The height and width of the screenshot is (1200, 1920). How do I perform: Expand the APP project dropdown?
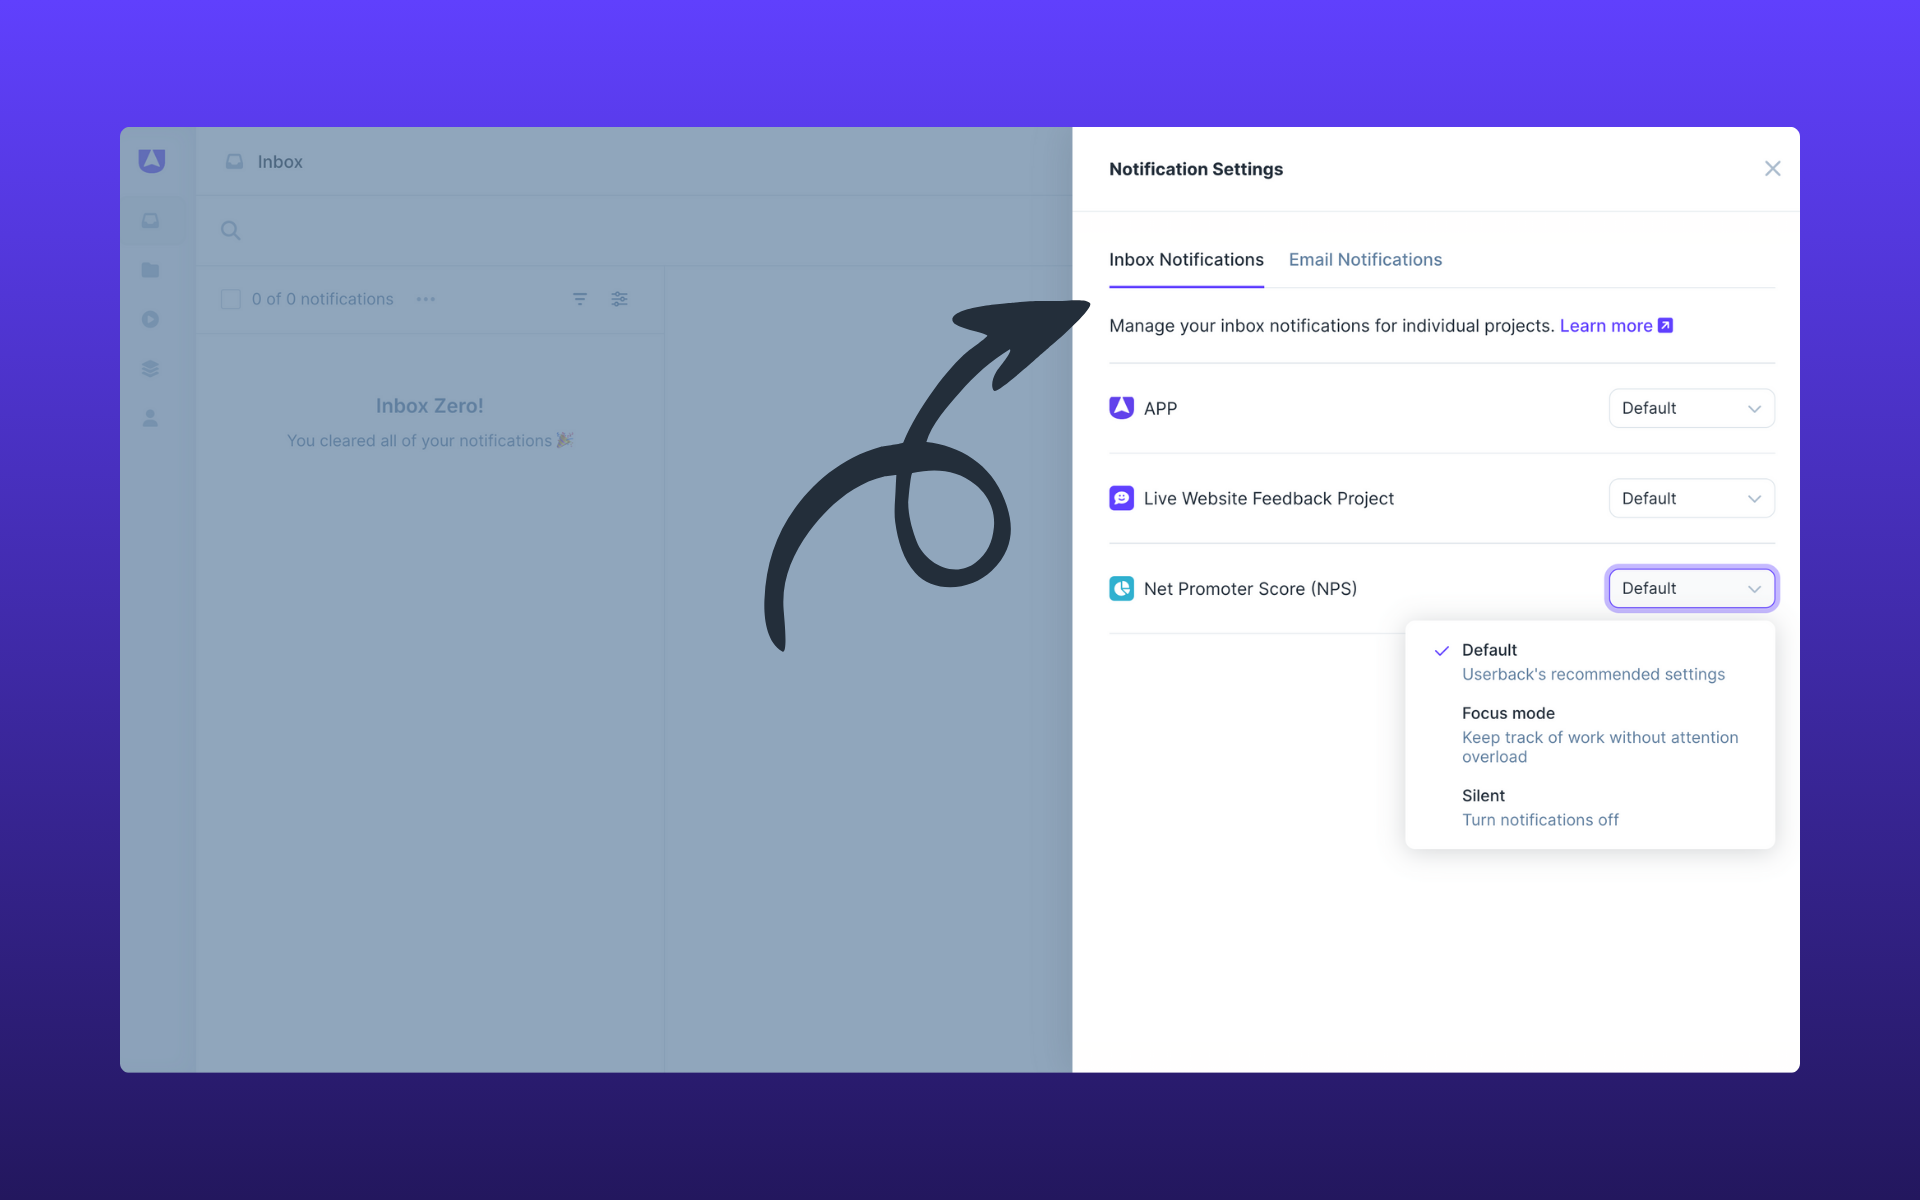(1691, 408)
